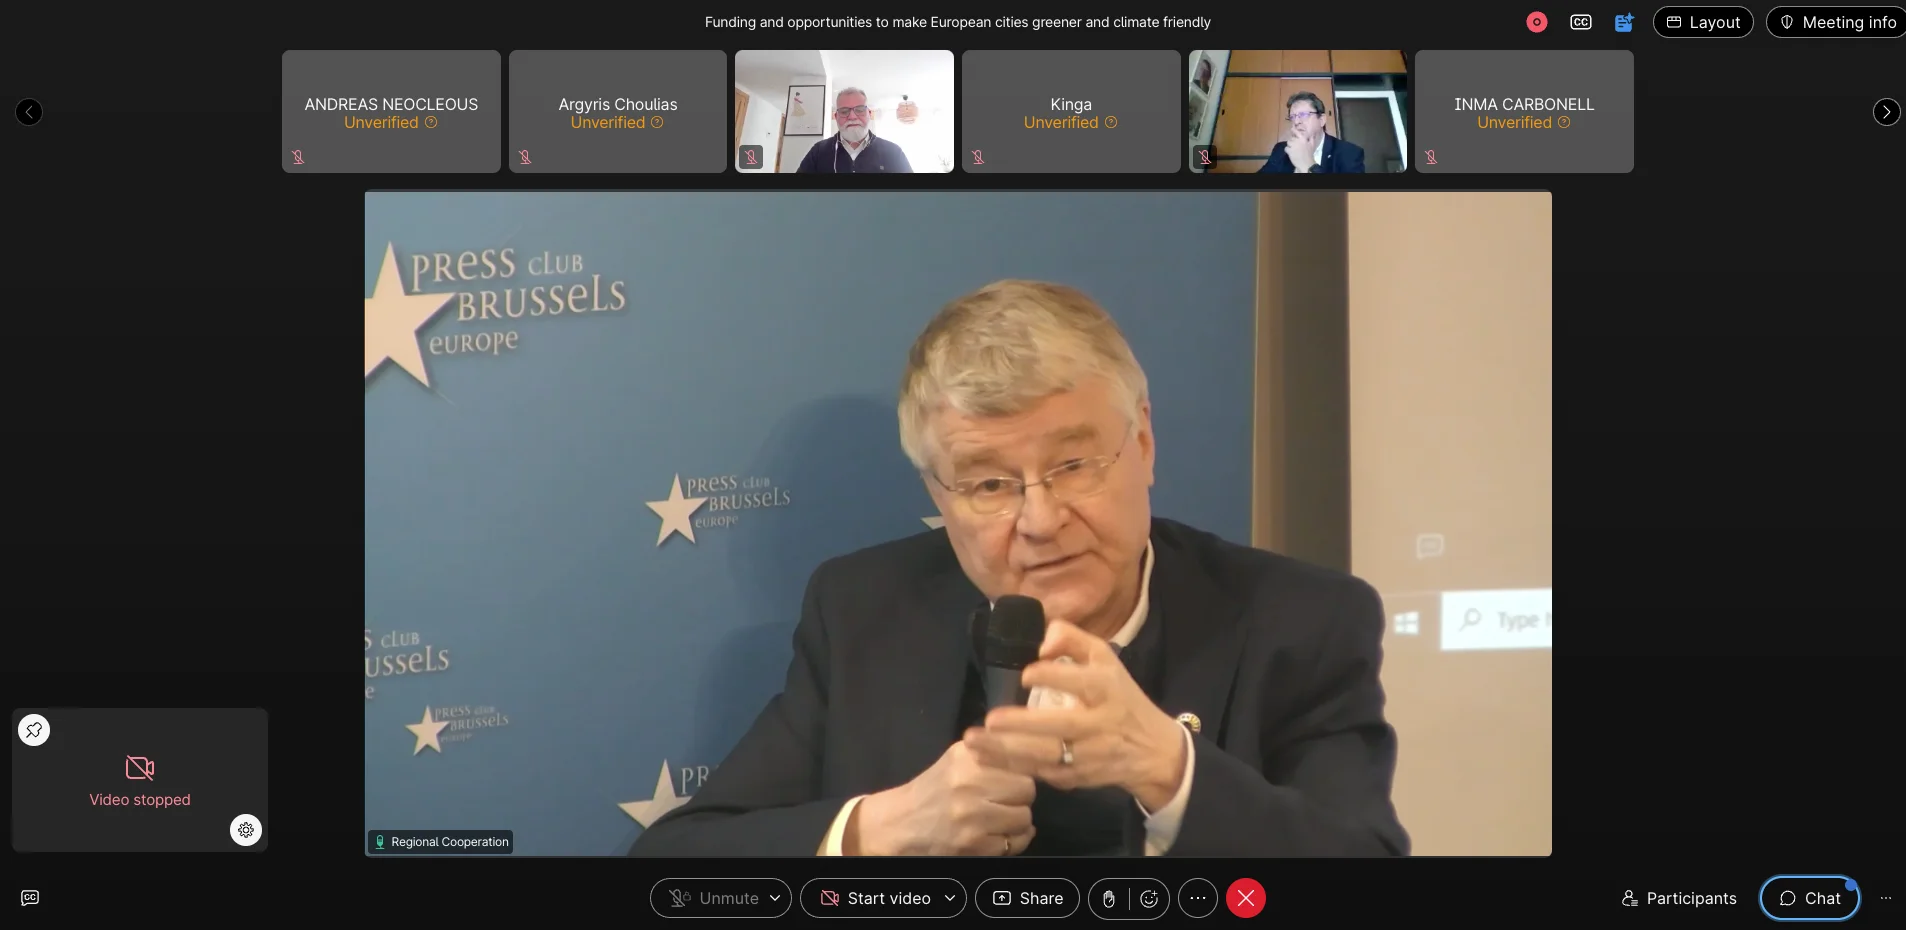Viewport: 1906px width, 930px height.
Task: Raise your hand in the meeting
Action: [1109, 898]
